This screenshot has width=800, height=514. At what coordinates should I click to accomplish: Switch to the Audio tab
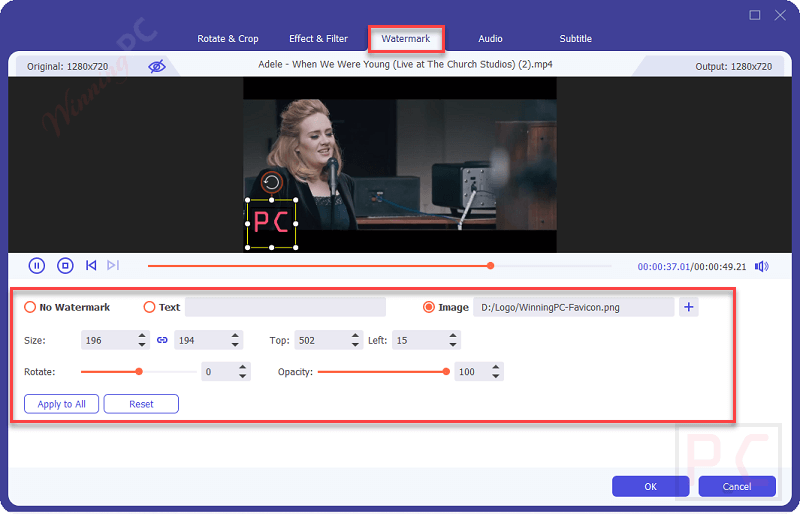coord(490,39)
